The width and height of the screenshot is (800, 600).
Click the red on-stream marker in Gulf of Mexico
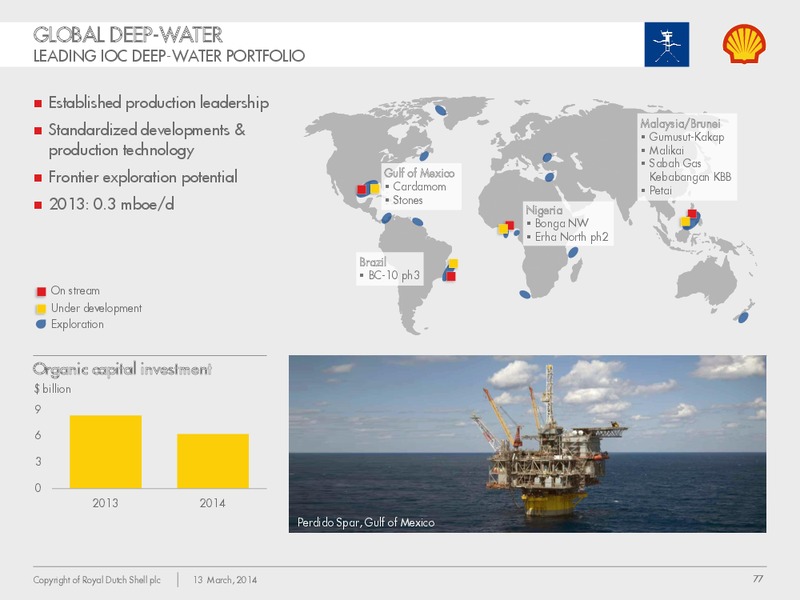(x=362, y=190)
